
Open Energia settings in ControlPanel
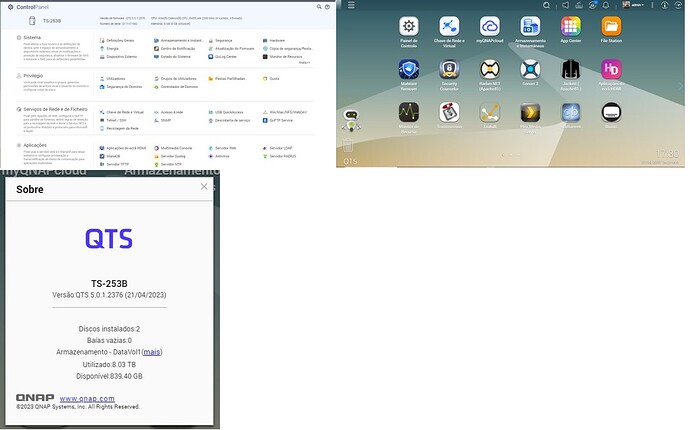click(x=109, y=48)
